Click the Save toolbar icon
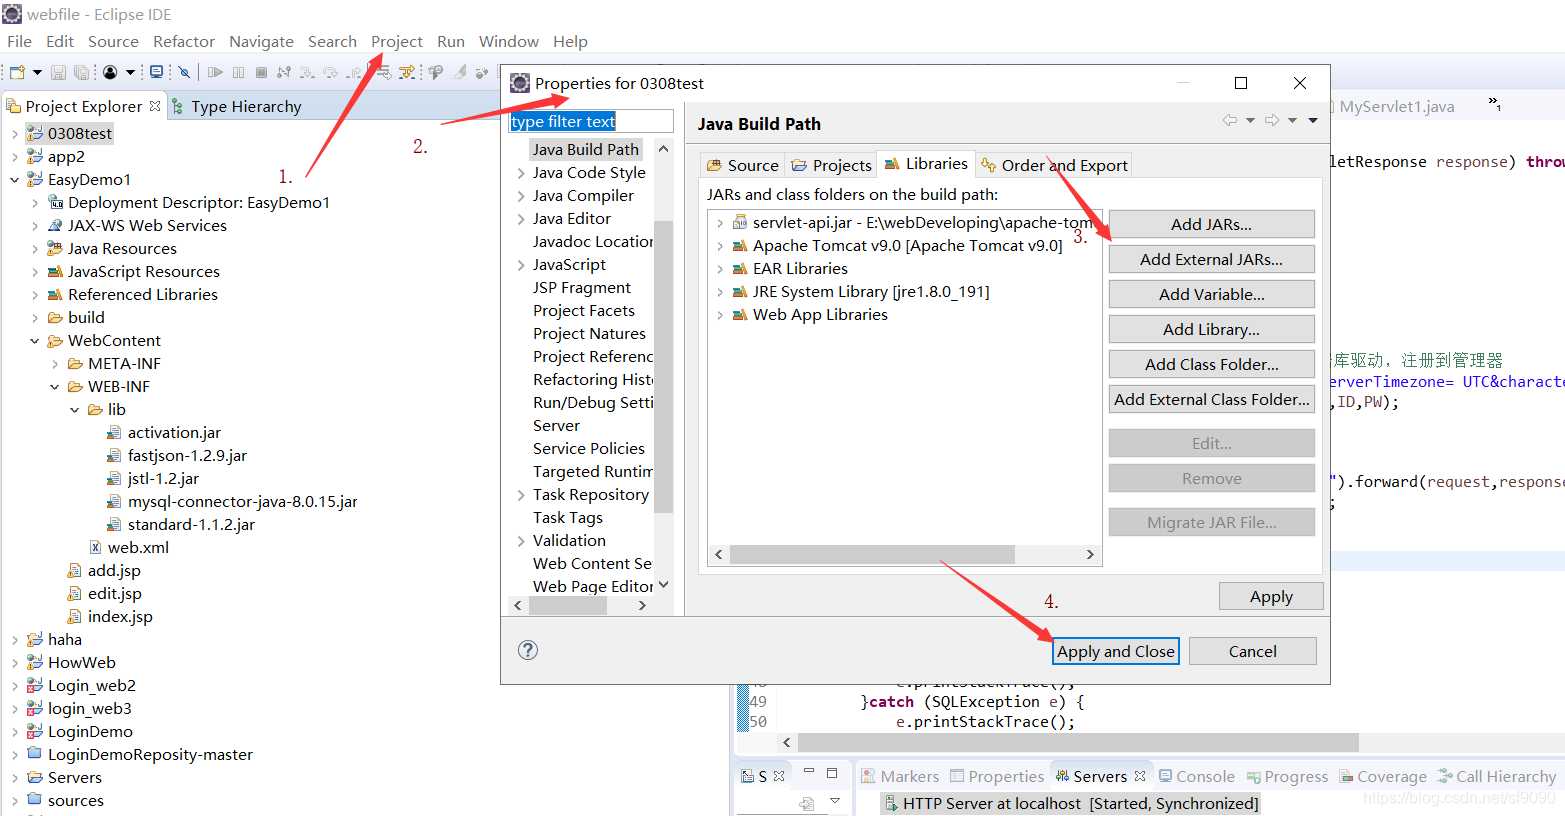The image size is (1565, 816). click(x=58, y=72)
